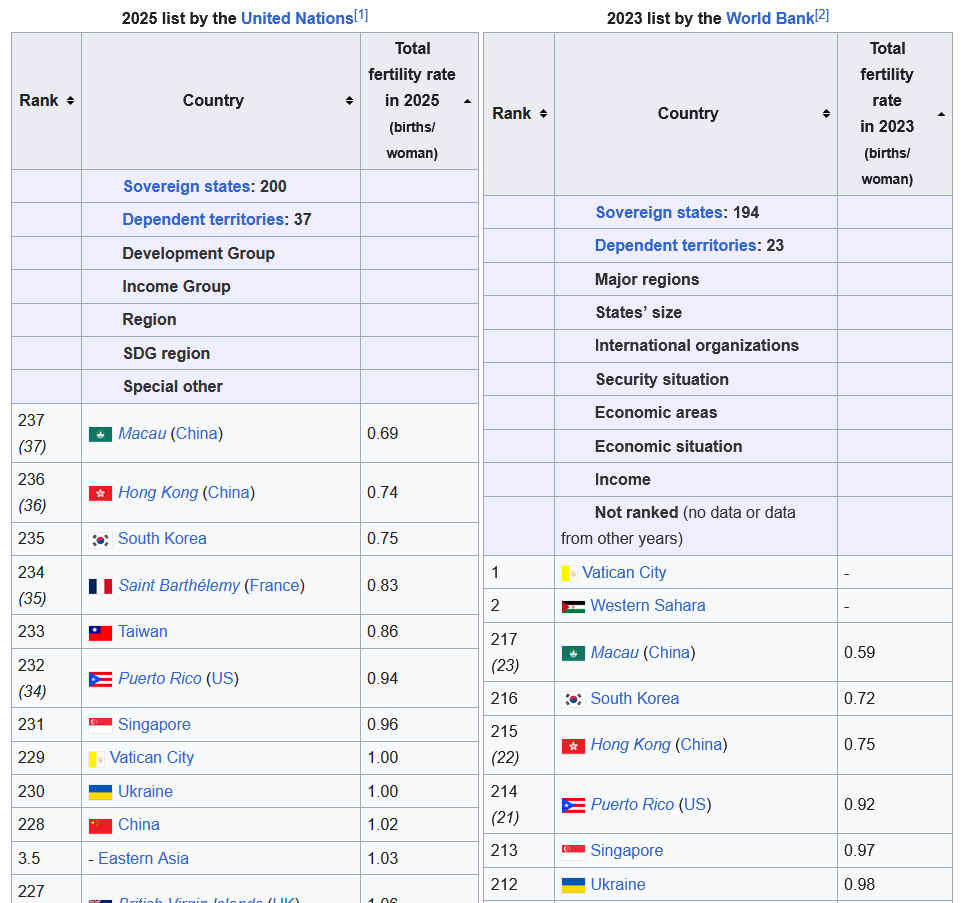Open Sovereign states link in UN table
Image resolution: width=973 pixels, height=903 pixels.
pyautogui.click(x=186, y=186)
